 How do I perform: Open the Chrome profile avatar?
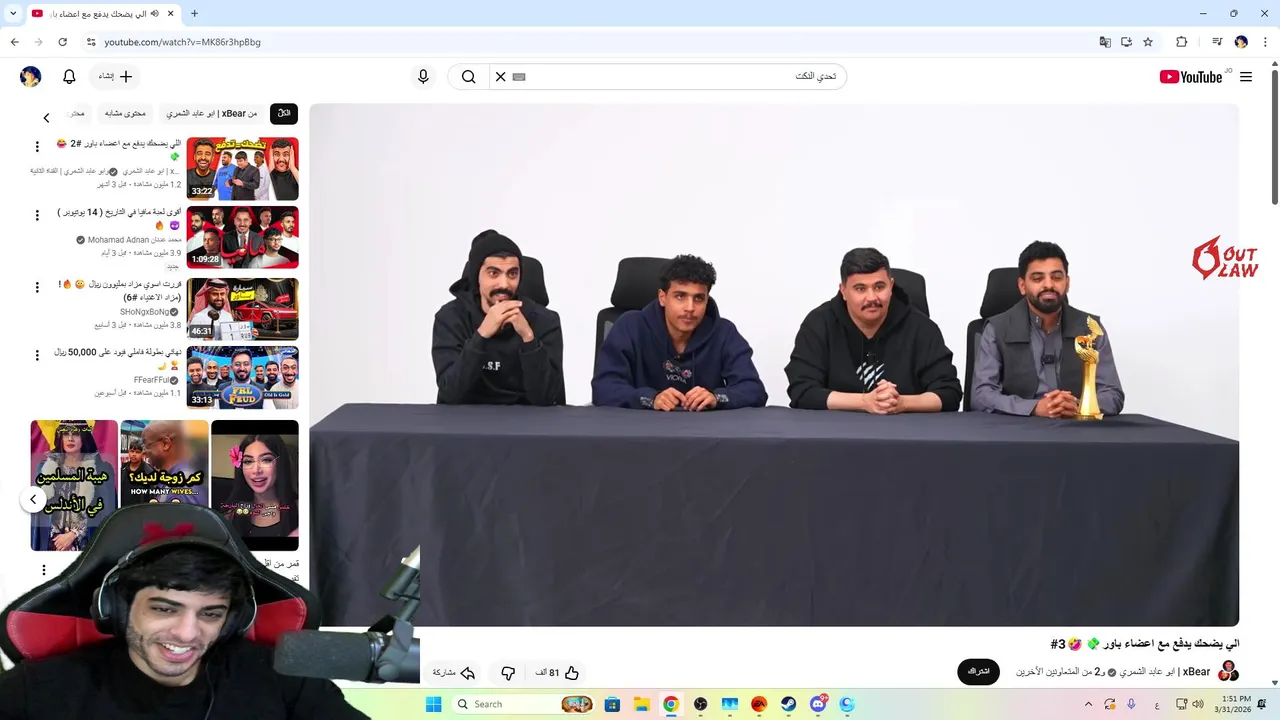point(1241,42)
